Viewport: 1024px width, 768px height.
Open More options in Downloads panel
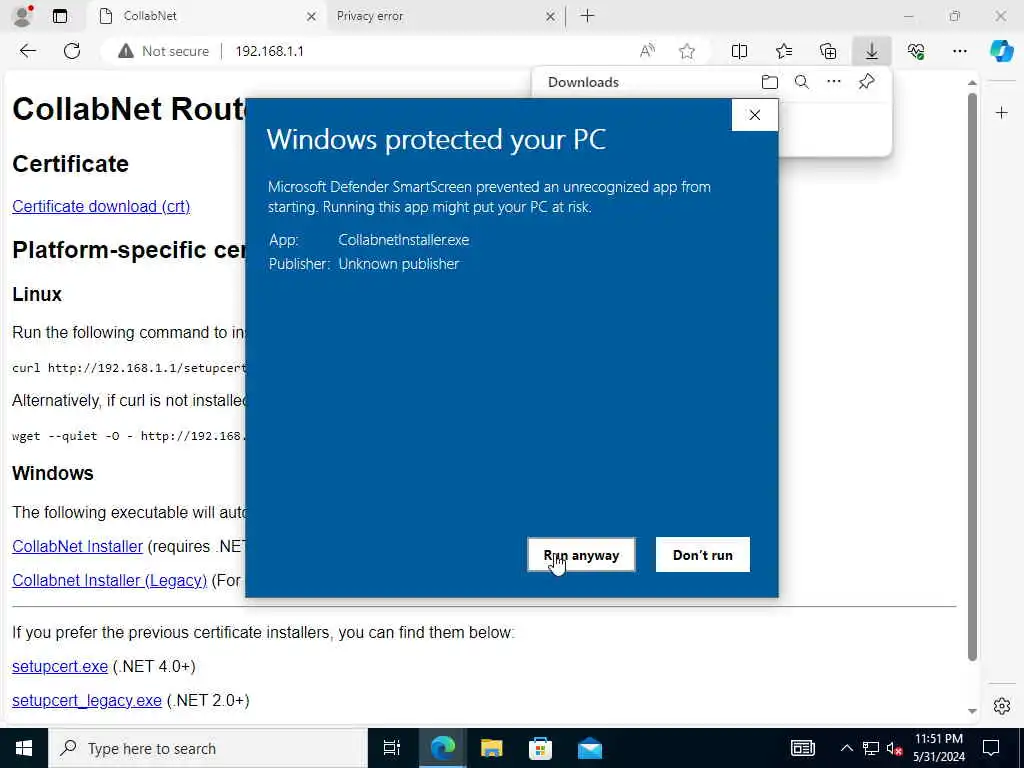[834, 82]
